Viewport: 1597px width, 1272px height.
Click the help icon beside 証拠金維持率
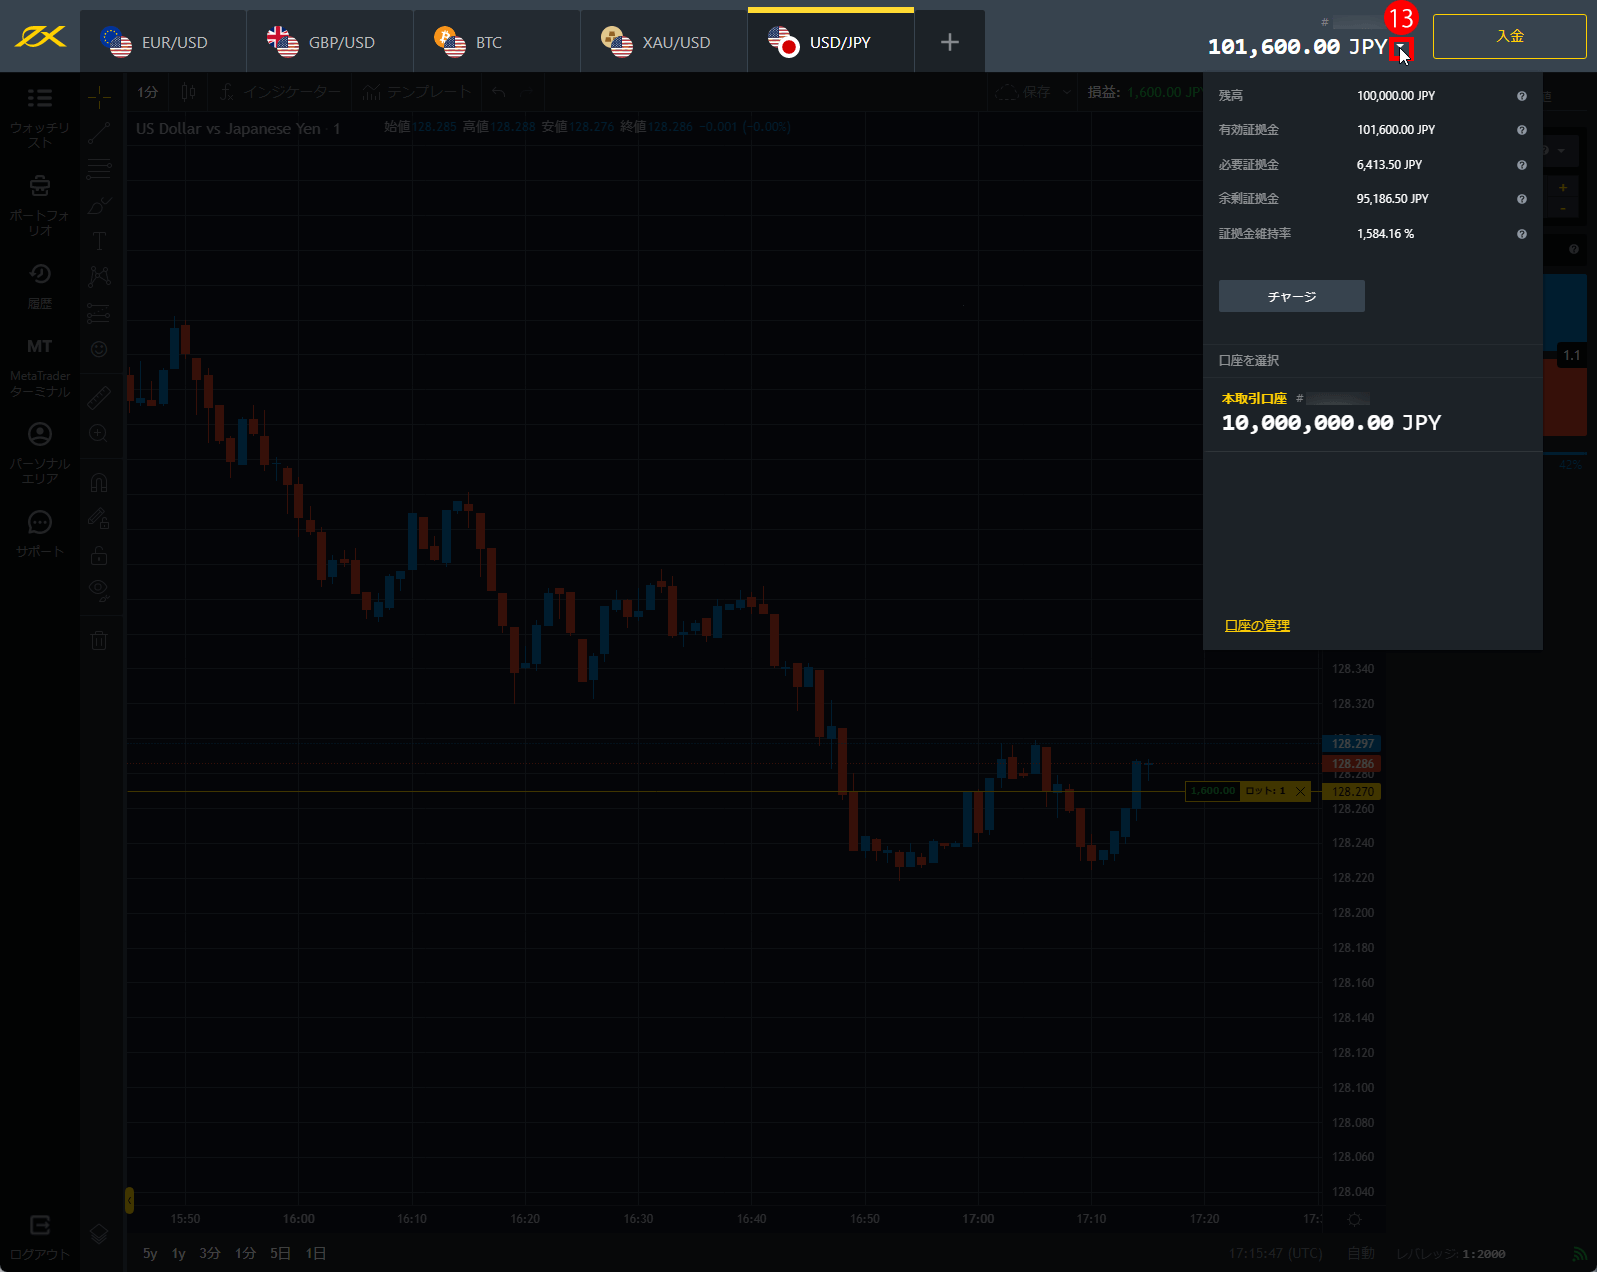[1521, 234]
